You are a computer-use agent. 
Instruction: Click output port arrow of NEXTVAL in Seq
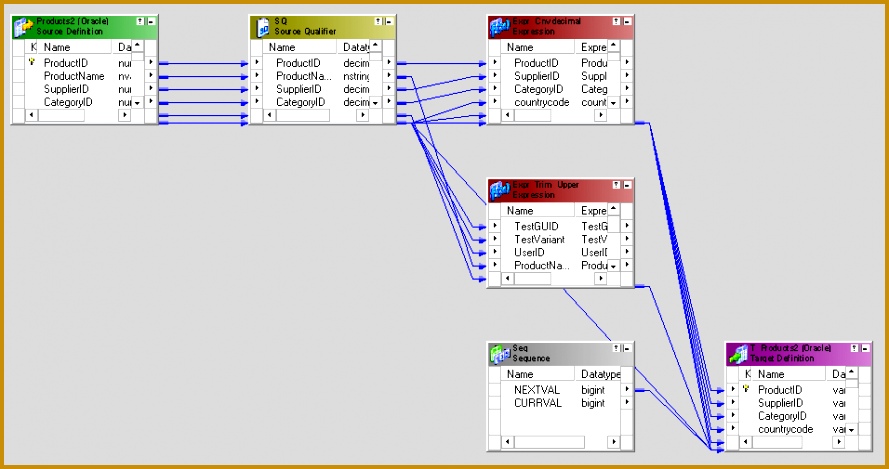[x=627, y=389]
